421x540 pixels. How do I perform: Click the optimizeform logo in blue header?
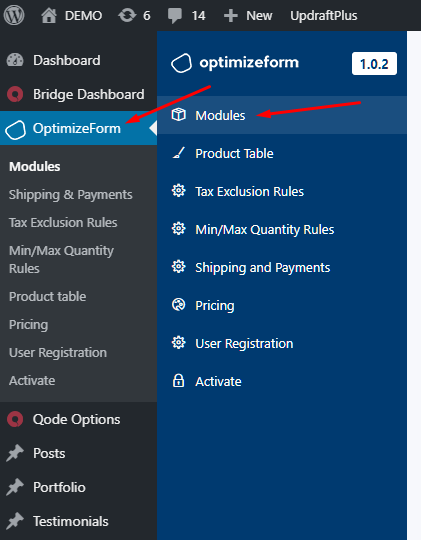(235, 63)
